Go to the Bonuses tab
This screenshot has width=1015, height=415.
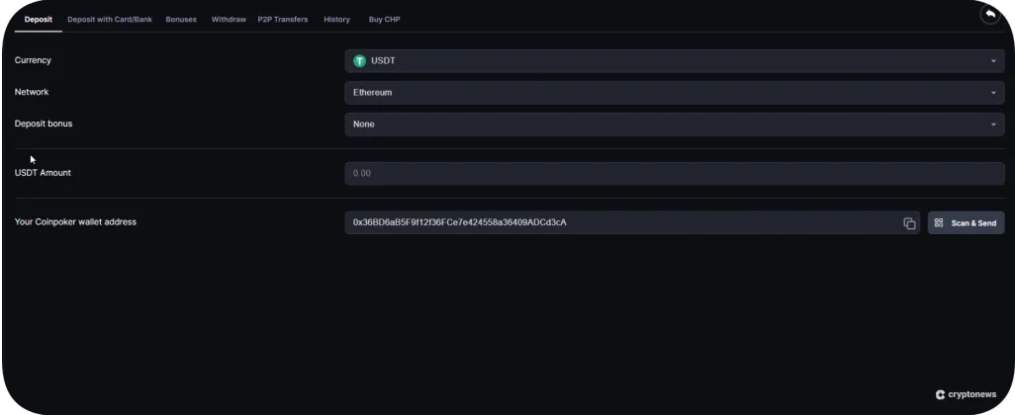coord(181,20)
